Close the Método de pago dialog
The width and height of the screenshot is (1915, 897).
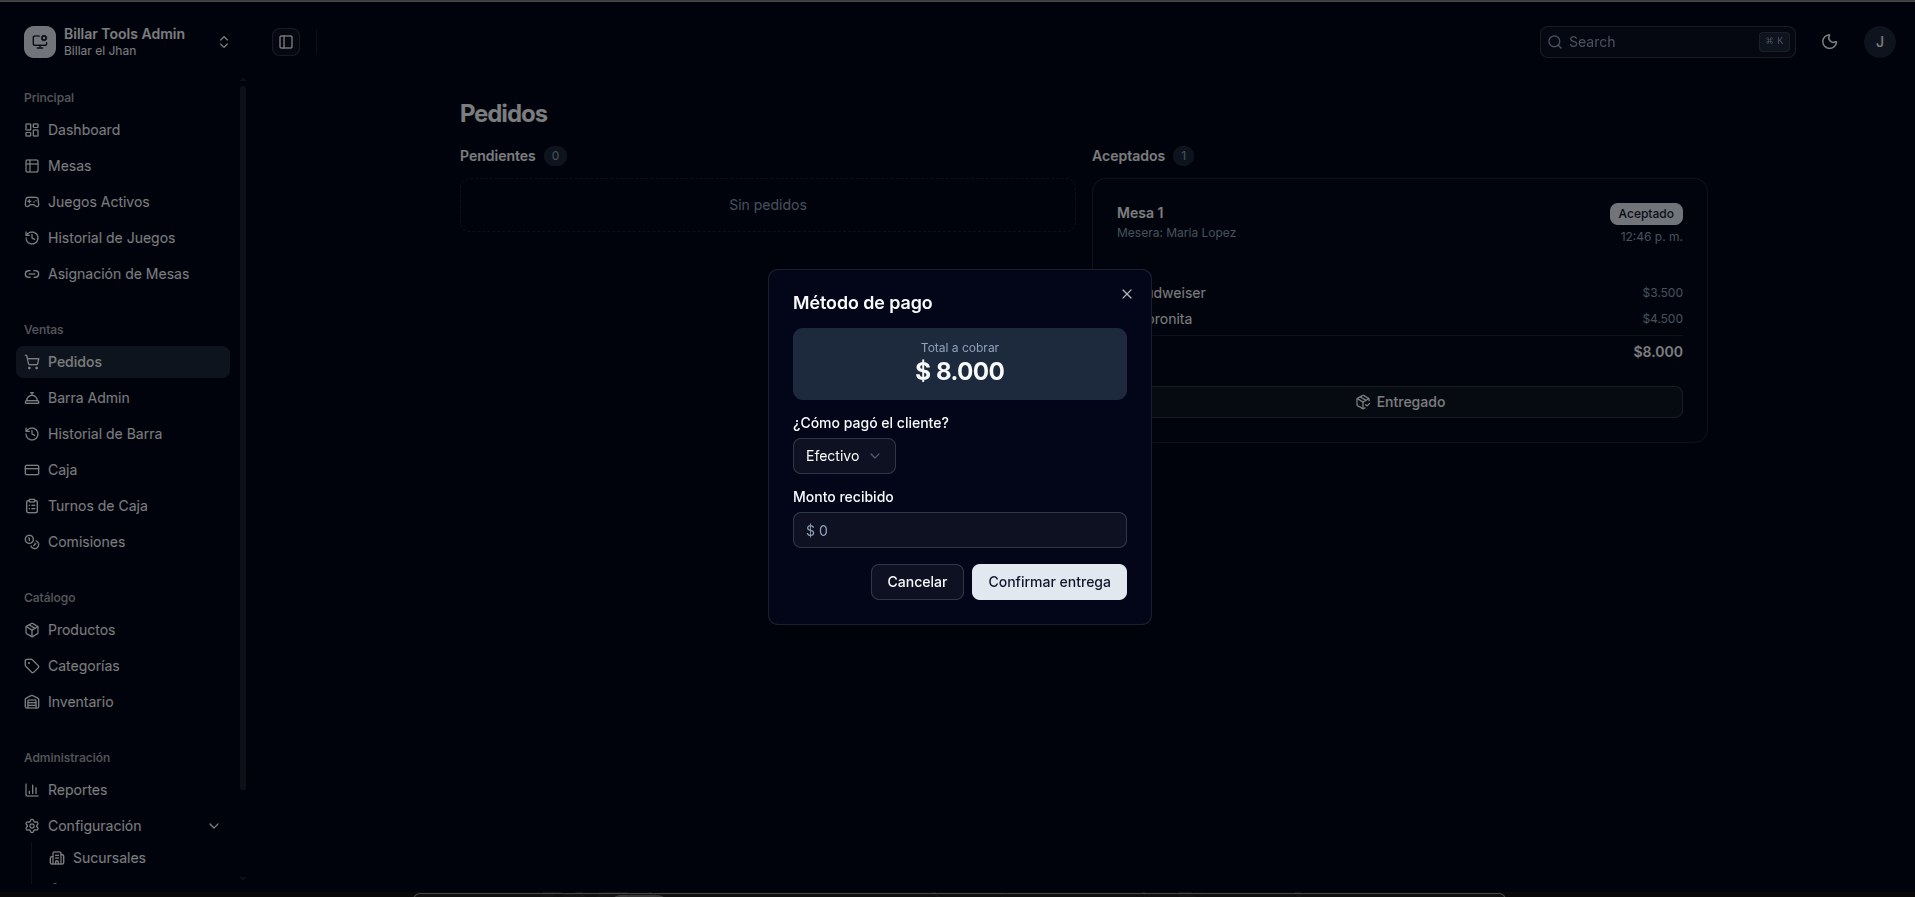coord(1127,294)
